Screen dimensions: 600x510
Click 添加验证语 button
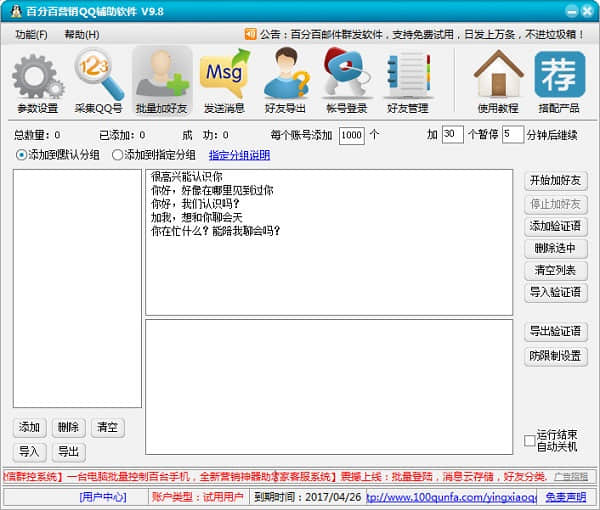pos(556,226)
